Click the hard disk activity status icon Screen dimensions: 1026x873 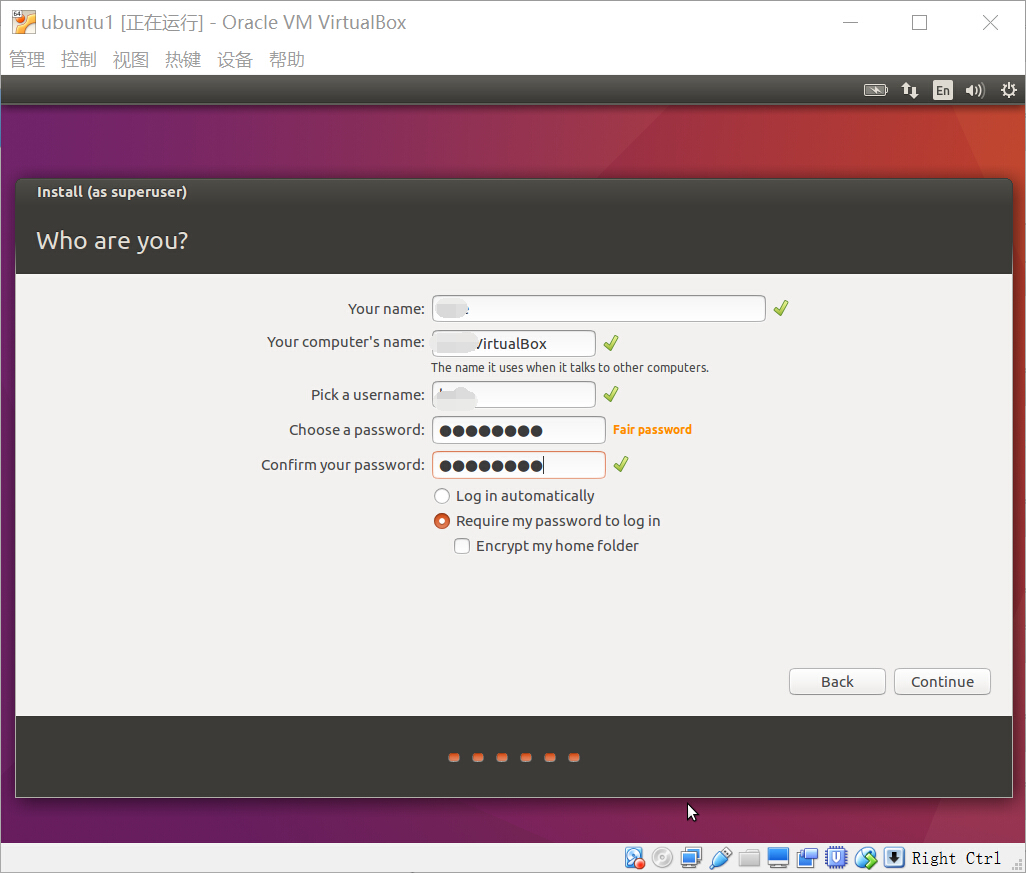tap(634, 857)
